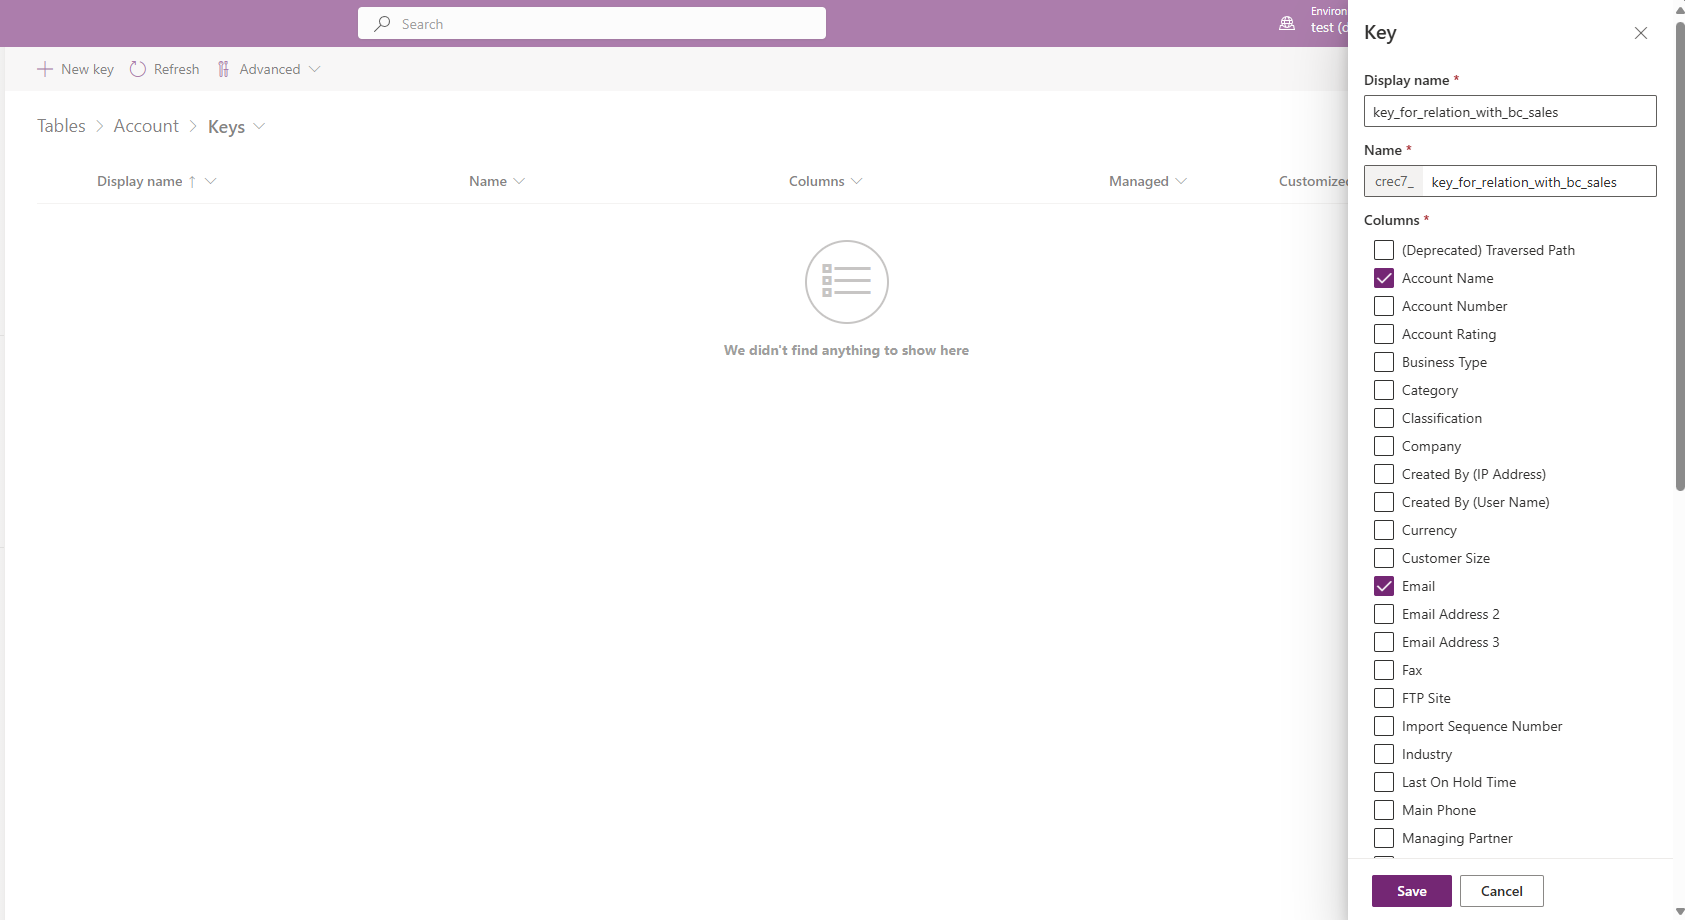The height and width of the screenshot is (920, 1685).
Task: Select the Business Type checkbox
Action: (1384, 362)
